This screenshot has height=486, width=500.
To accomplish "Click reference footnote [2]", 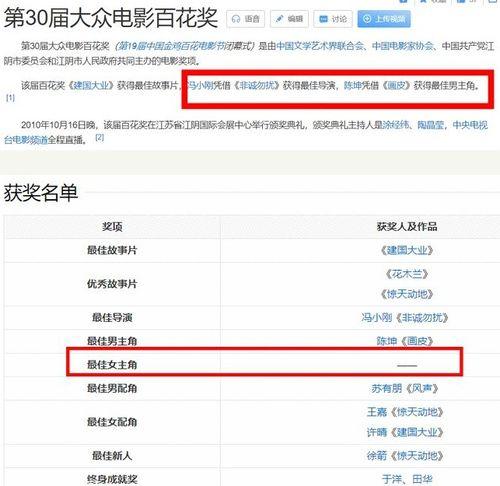I will [100, 137].
